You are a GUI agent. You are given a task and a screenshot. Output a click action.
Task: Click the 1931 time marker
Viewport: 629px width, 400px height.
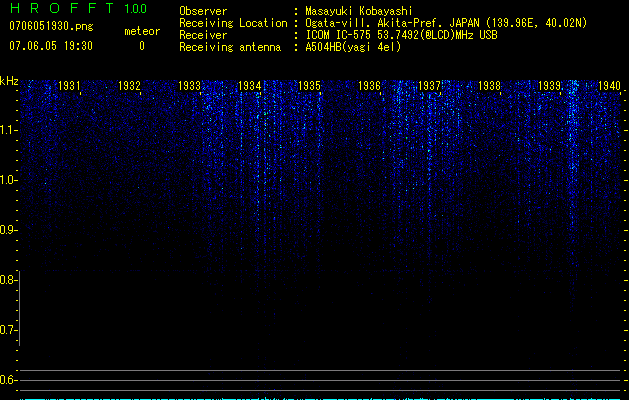click(x=69, y=85)
